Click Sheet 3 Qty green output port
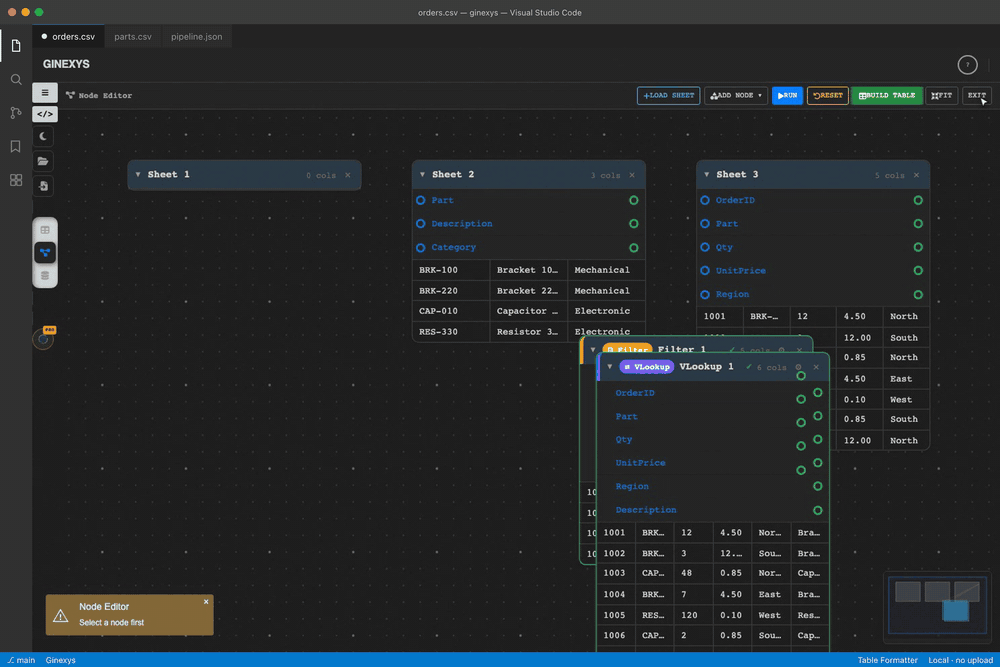The image size is (1000, 667). (918, 247)
